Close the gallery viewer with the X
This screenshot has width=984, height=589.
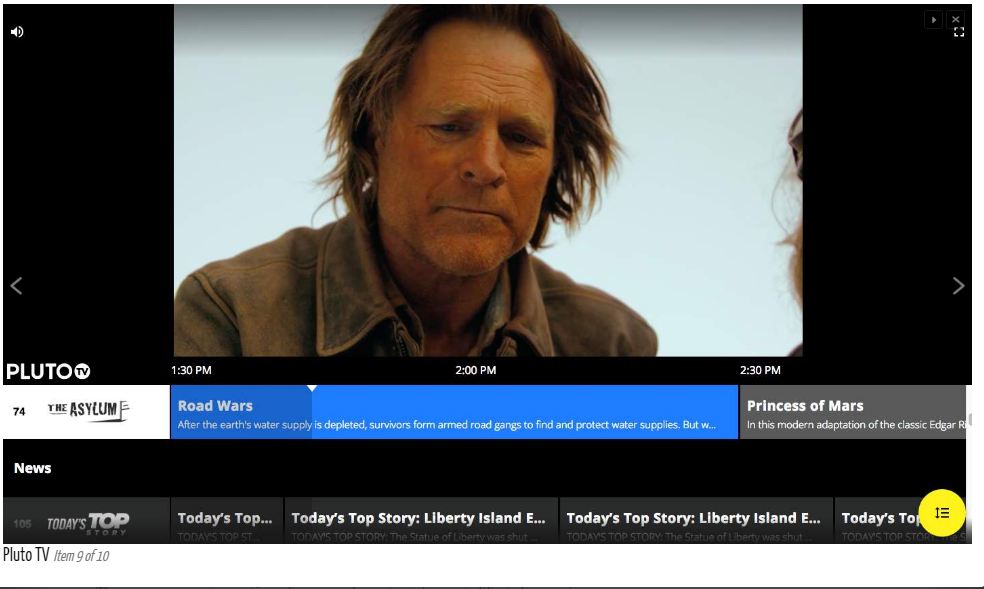955,19
